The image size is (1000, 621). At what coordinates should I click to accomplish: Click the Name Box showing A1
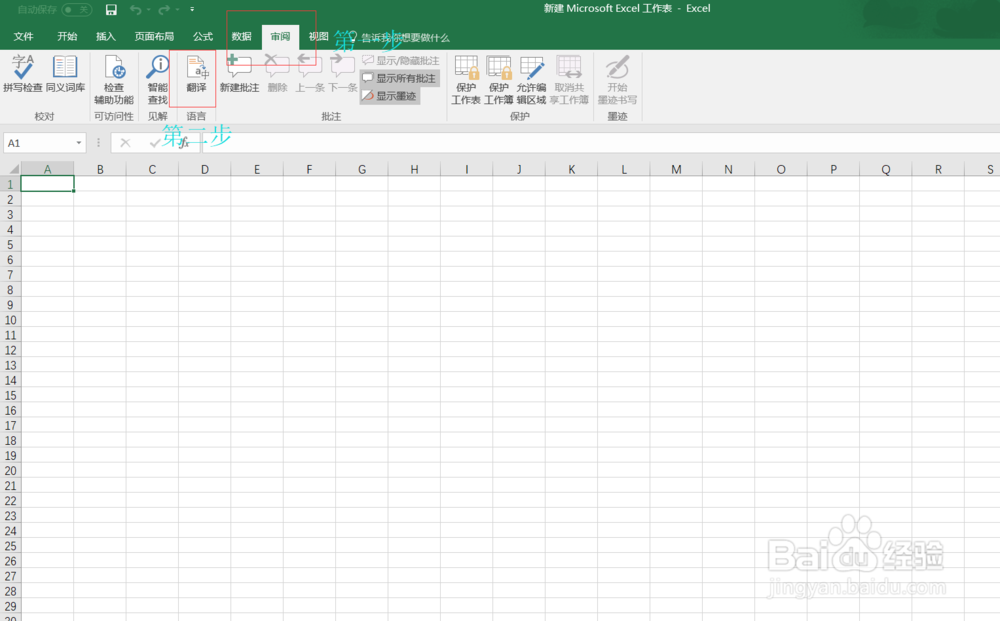[40, 143]
